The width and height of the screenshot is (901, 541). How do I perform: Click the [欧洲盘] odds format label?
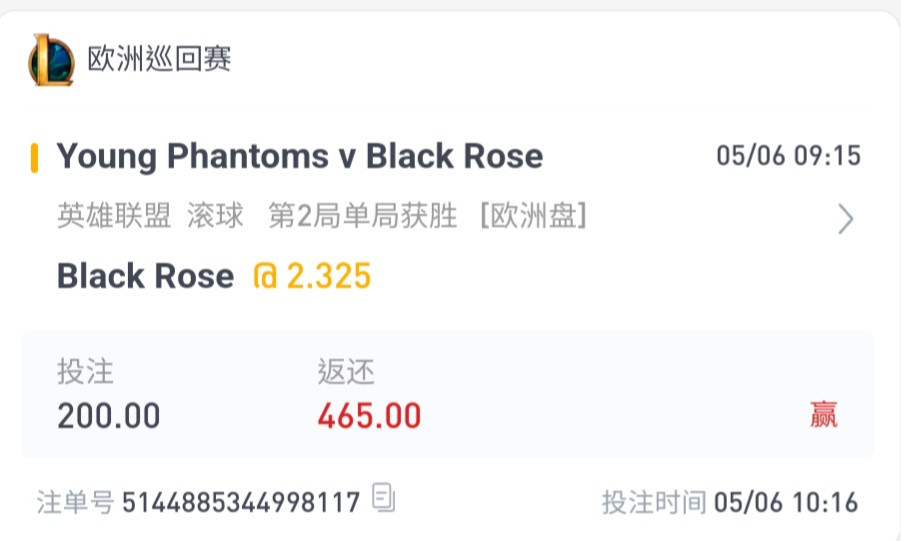533,216
